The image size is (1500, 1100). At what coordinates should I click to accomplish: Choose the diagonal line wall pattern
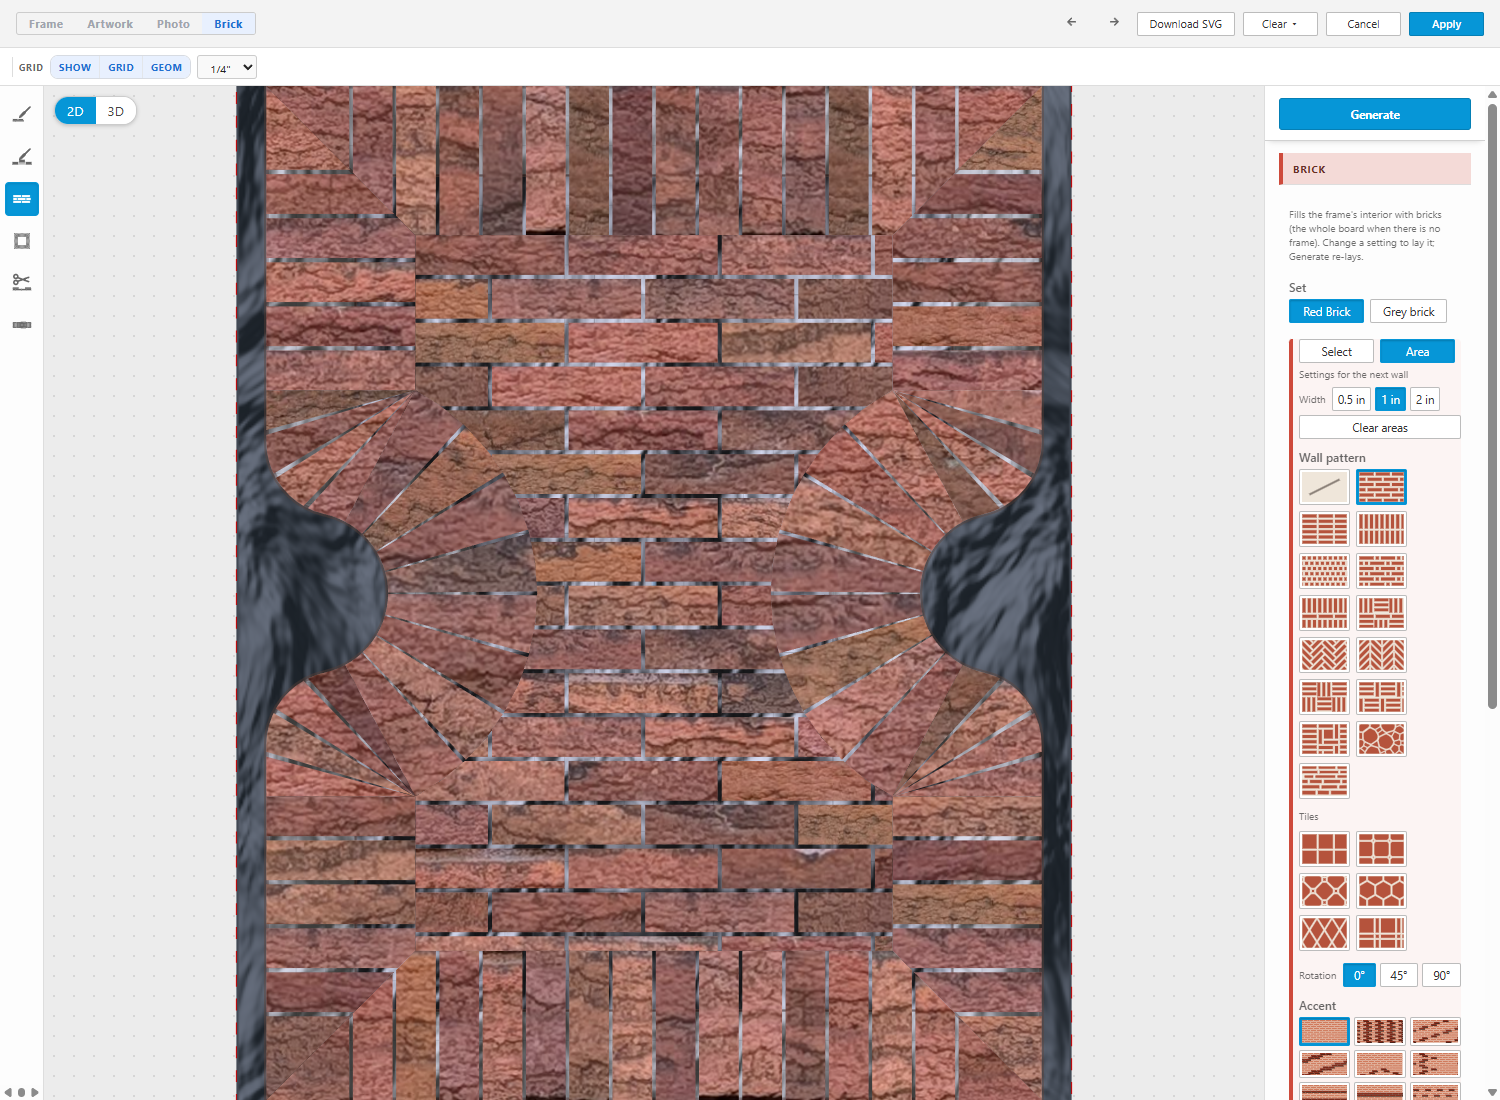point(1324,487)
